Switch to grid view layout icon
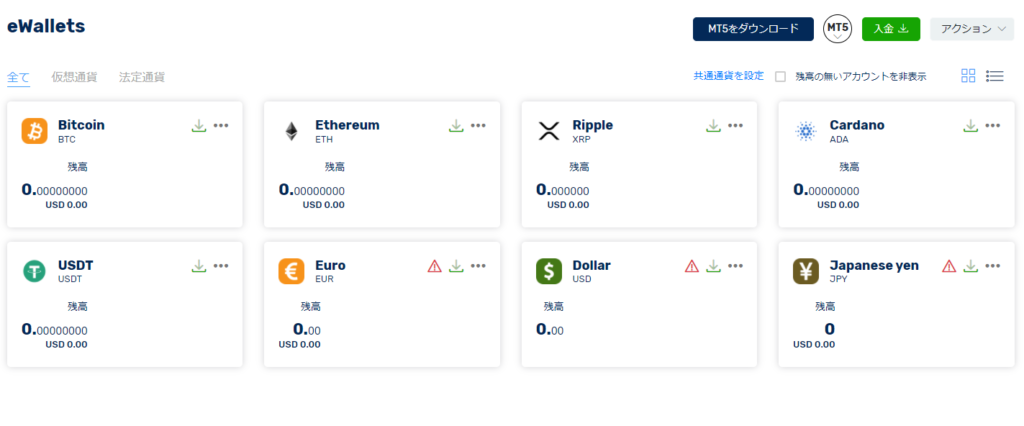 (x=968, y=76)
